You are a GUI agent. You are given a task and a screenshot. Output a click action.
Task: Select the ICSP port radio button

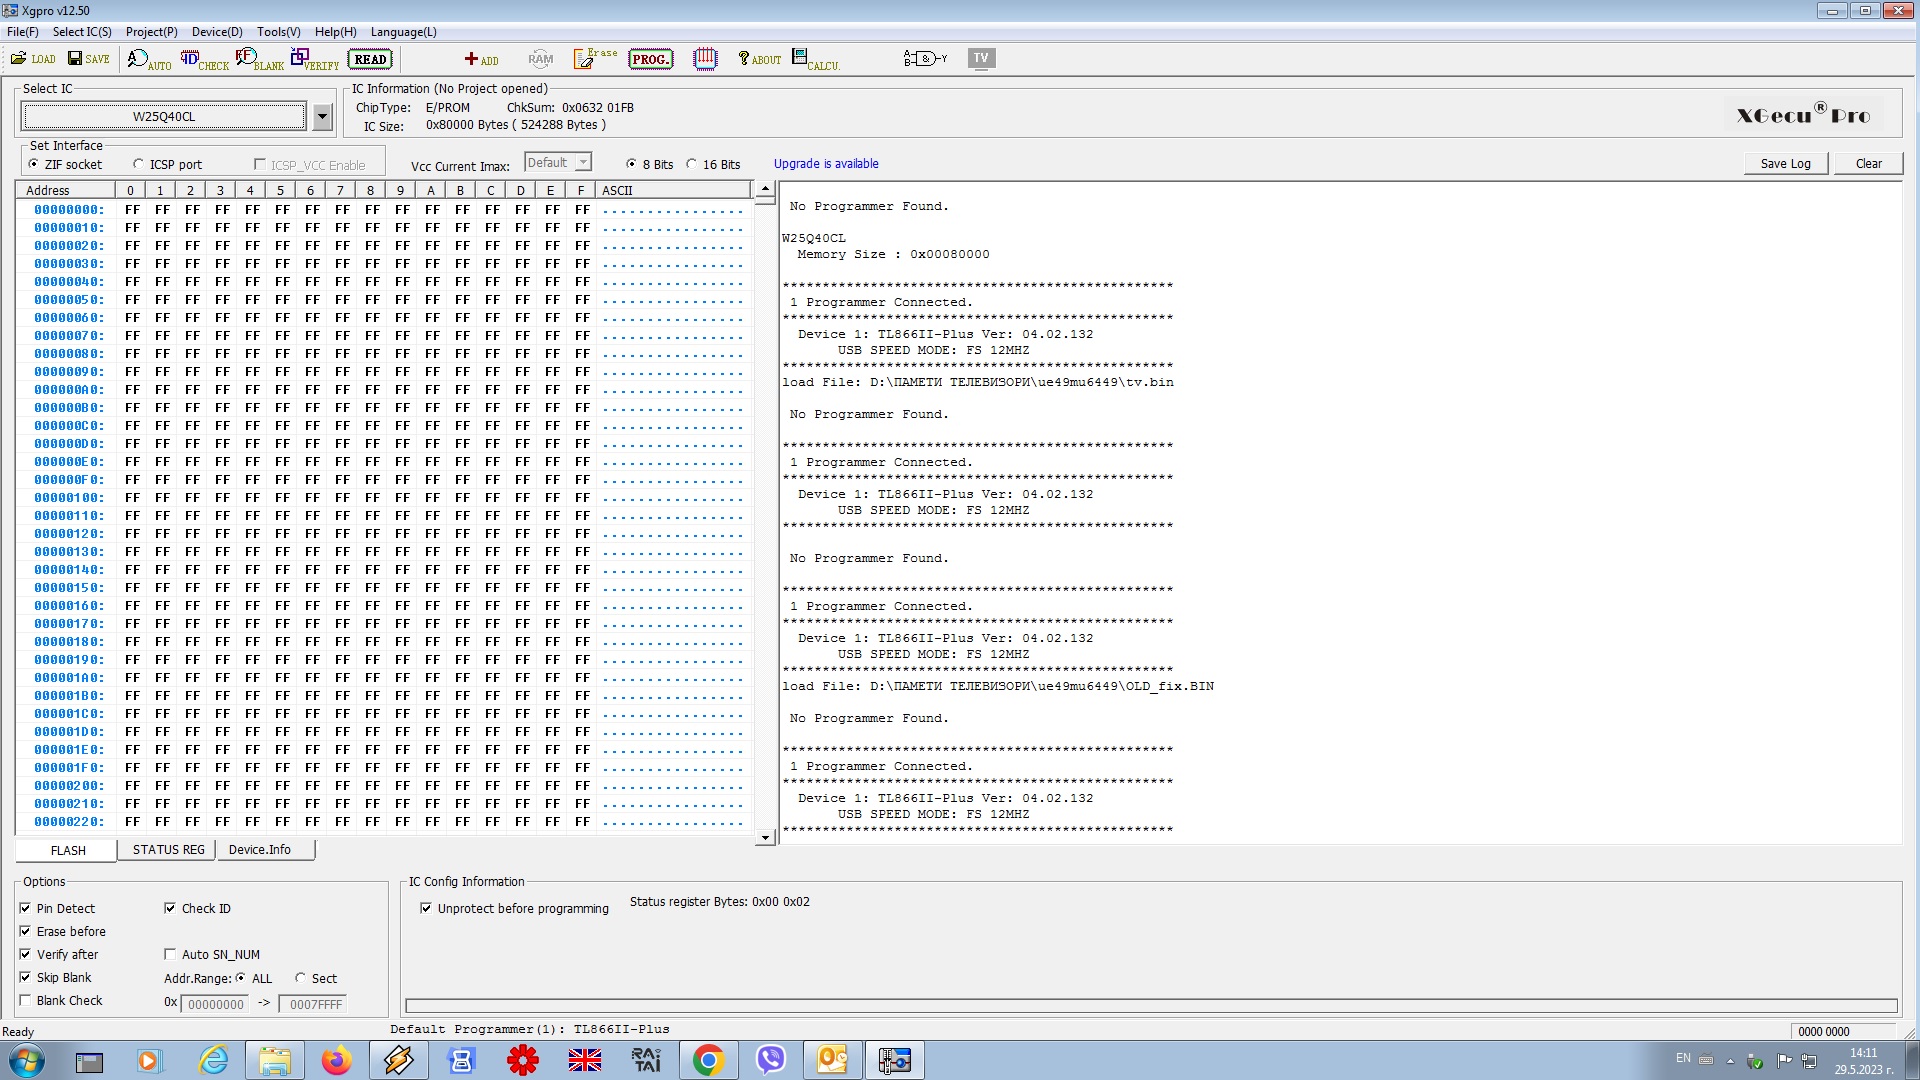139,164
